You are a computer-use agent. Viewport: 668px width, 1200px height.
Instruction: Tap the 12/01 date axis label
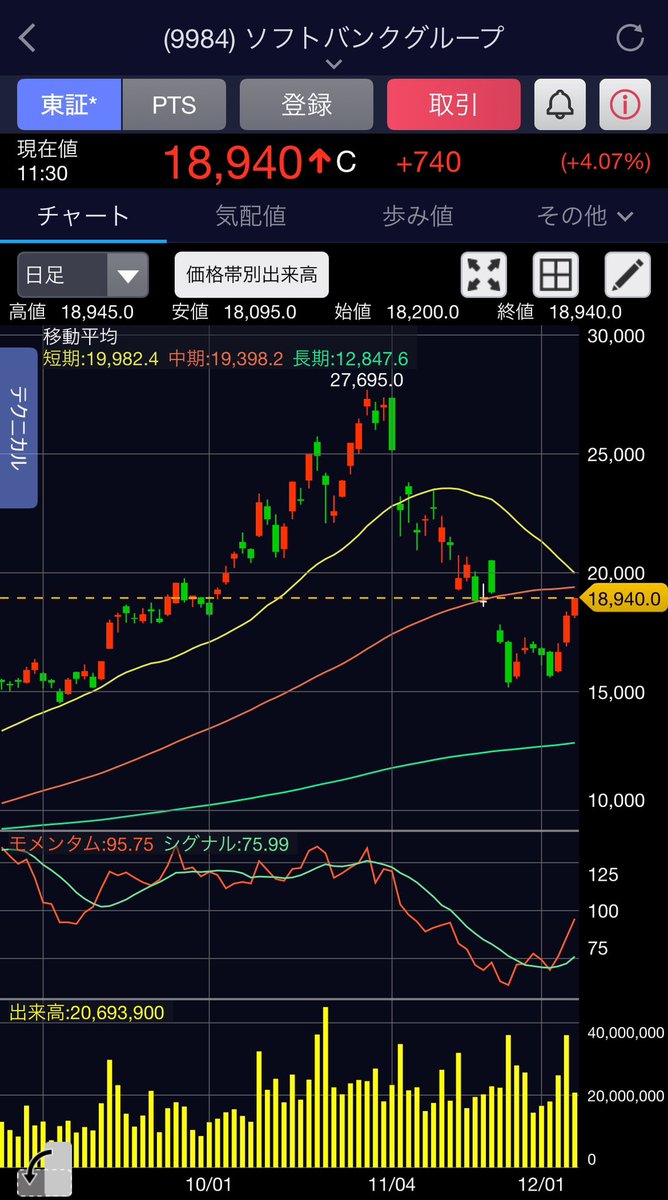(541, 1185)
